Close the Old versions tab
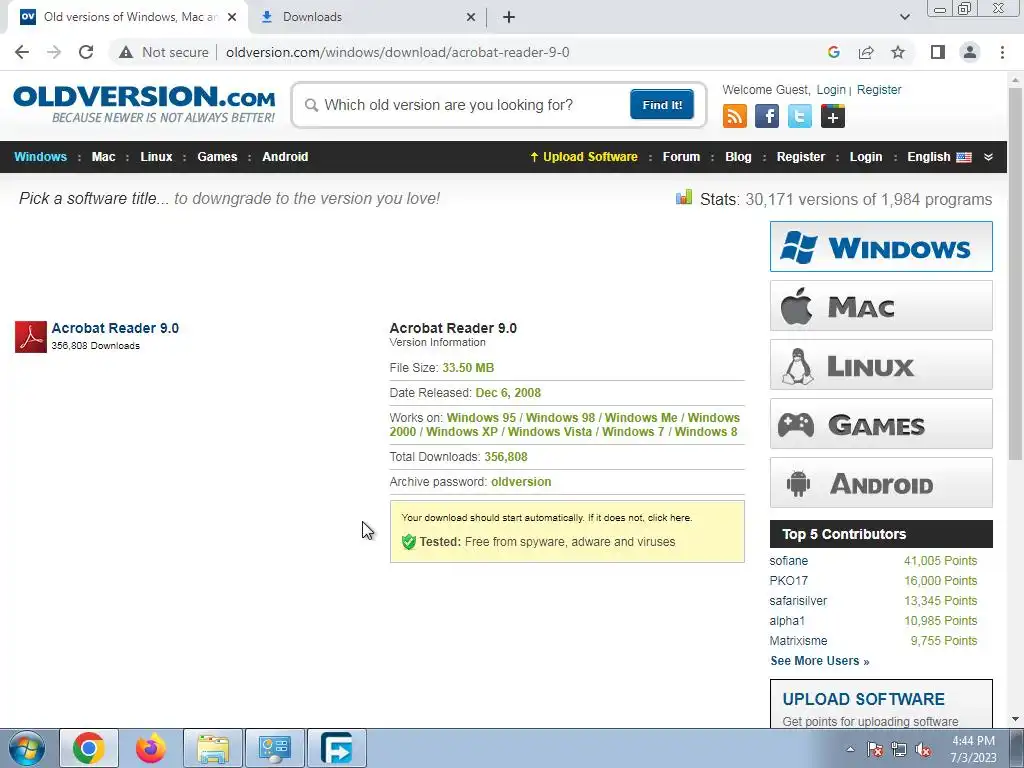Viewport: 1024px width, 768px height. coord(232,17)
